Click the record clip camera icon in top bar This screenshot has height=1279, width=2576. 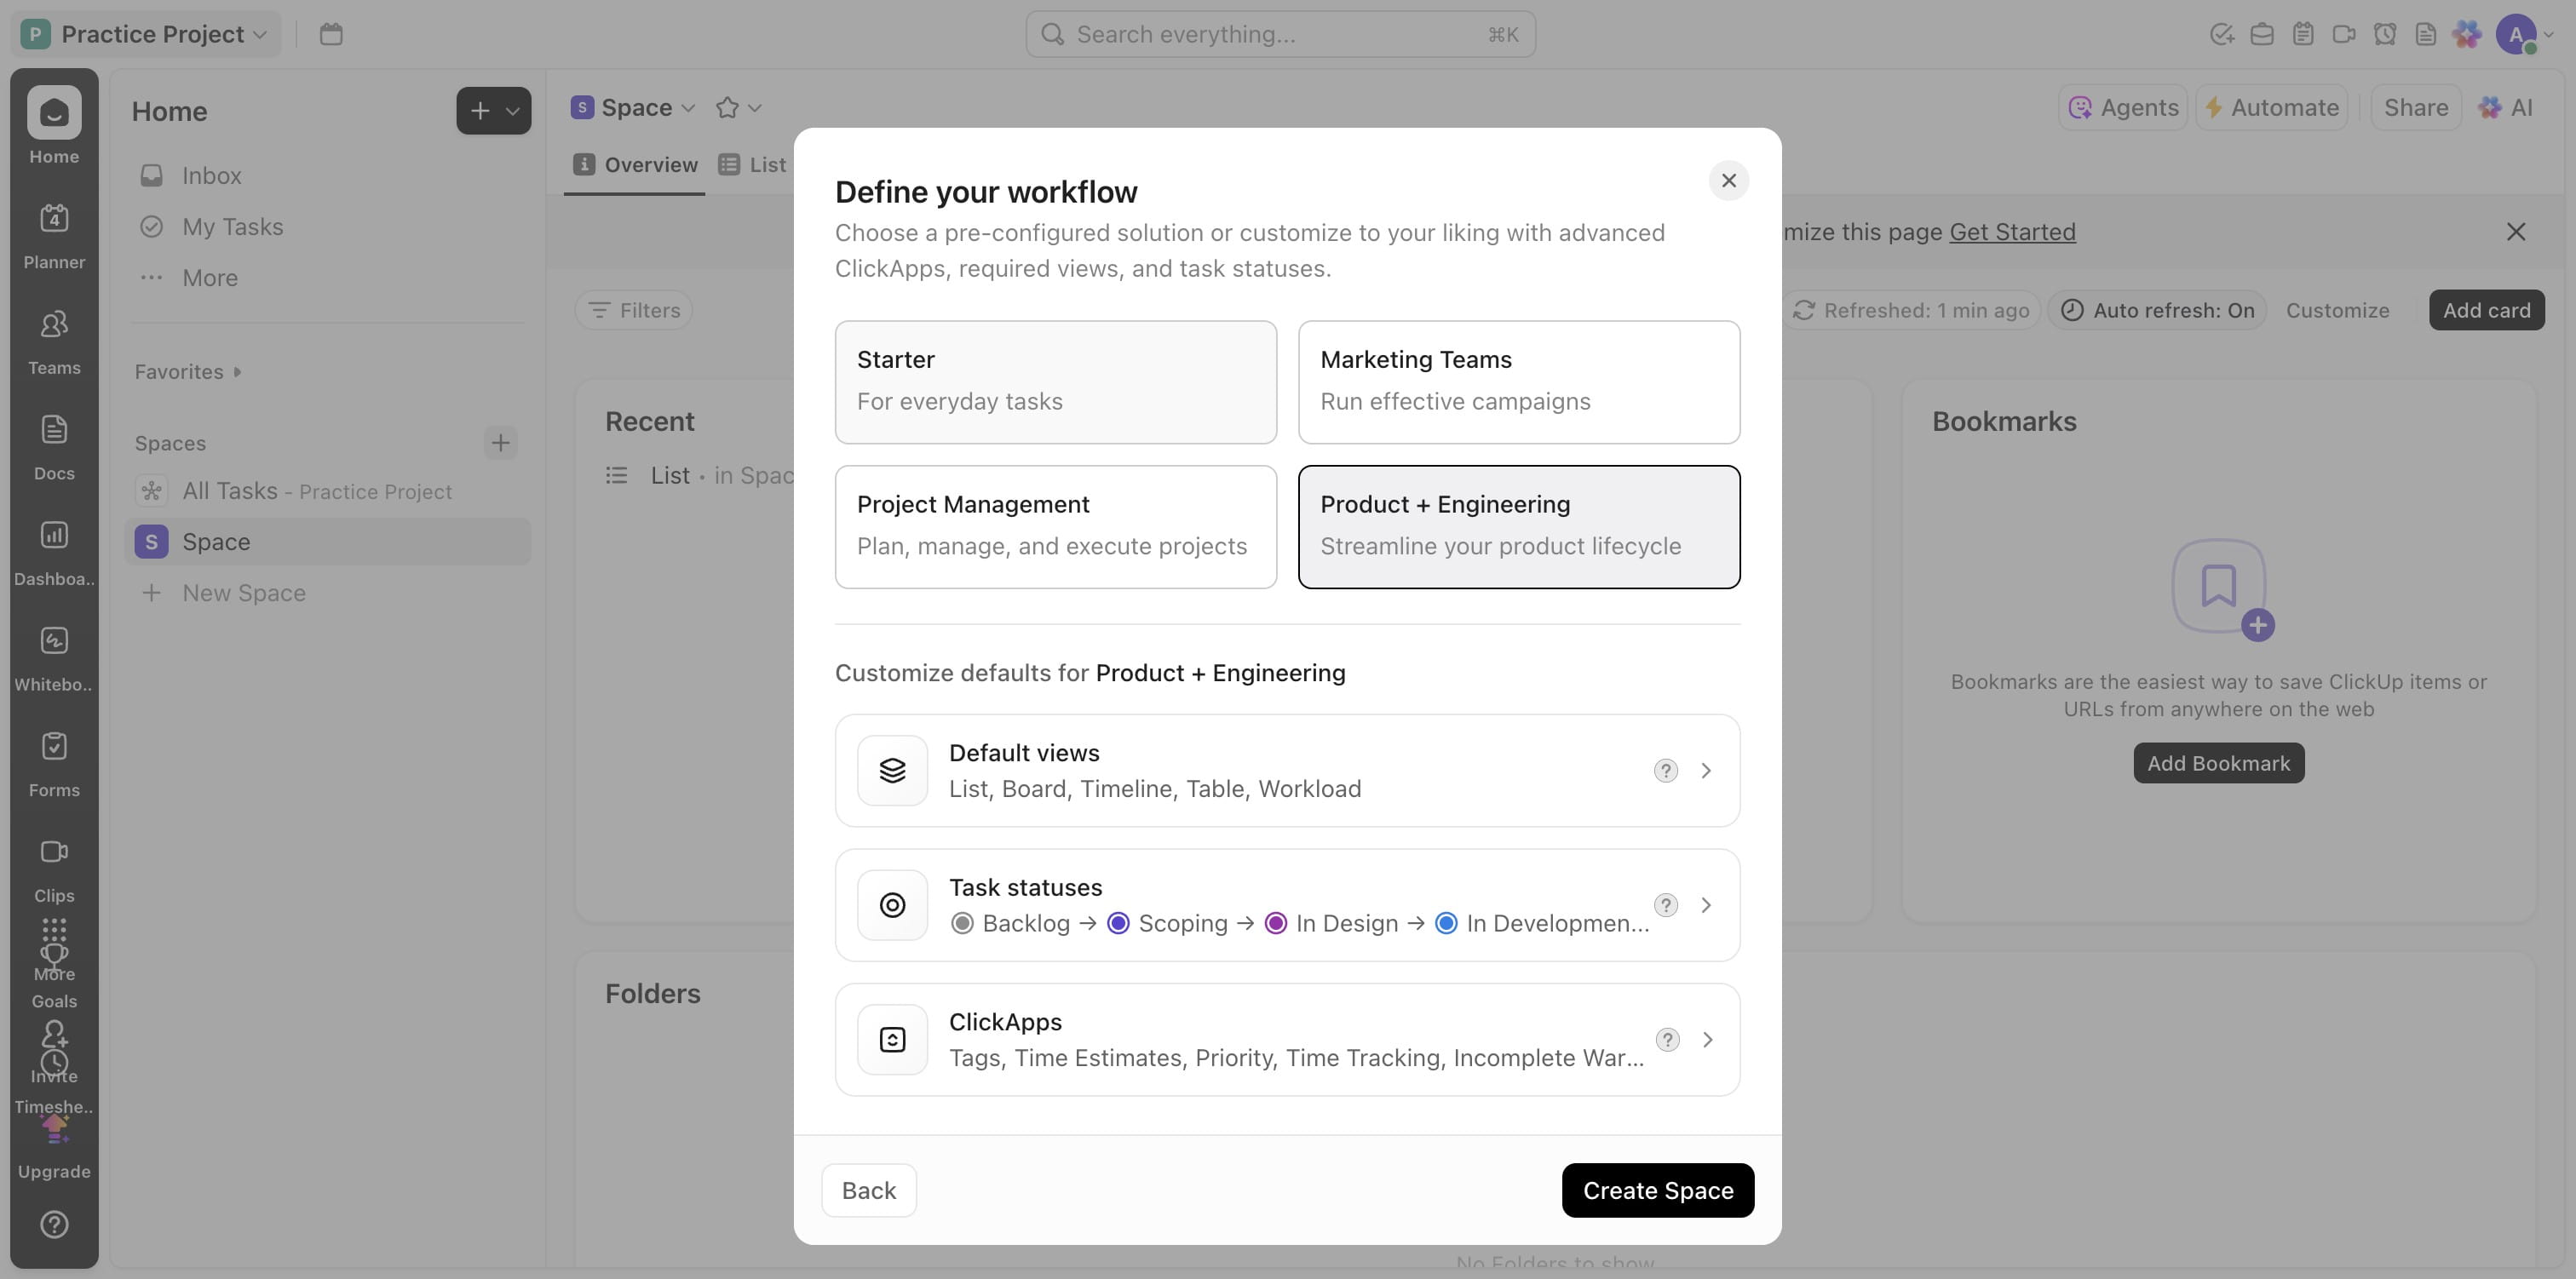(x=2344, y=34)
